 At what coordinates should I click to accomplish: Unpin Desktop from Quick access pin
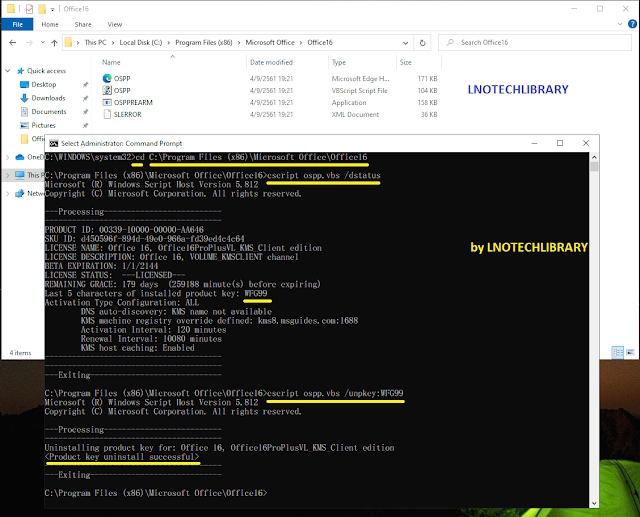point(85,85)
